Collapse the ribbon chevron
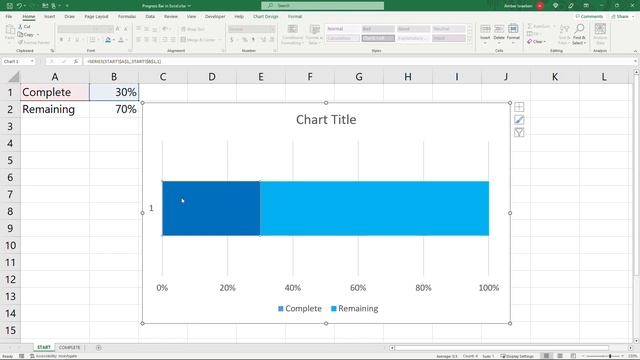Screen dimensions: 640x360 point(635,51)
